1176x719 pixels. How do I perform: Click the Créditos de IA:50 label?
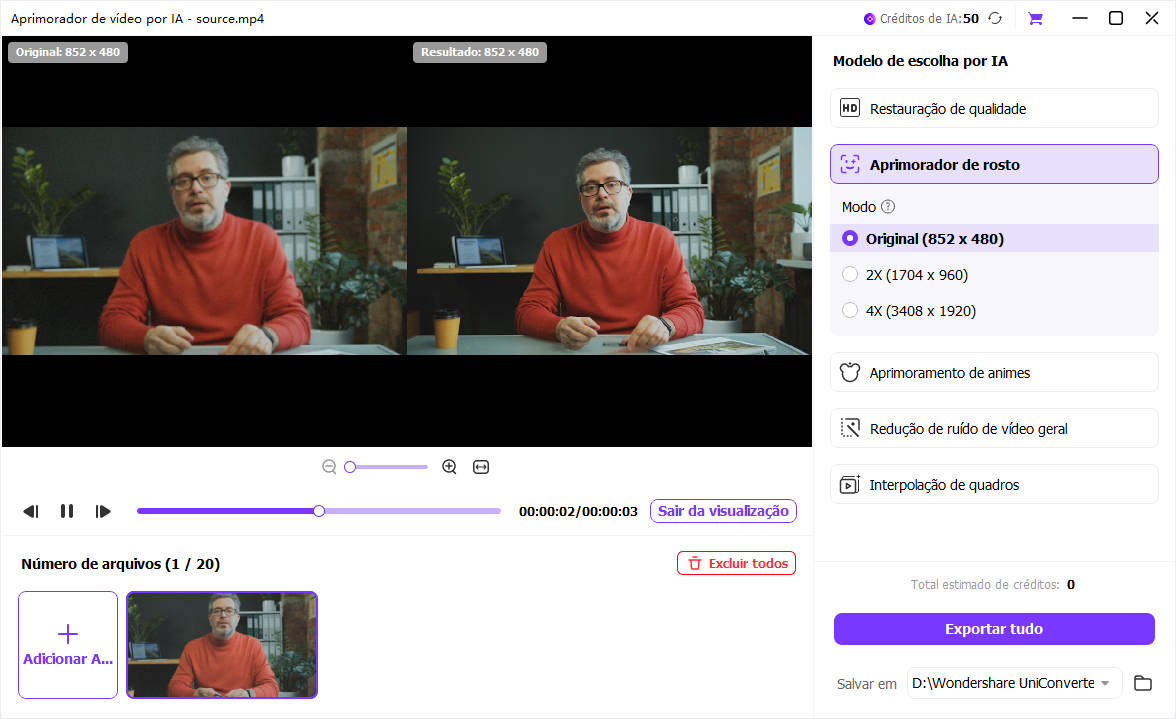(929, 19)
